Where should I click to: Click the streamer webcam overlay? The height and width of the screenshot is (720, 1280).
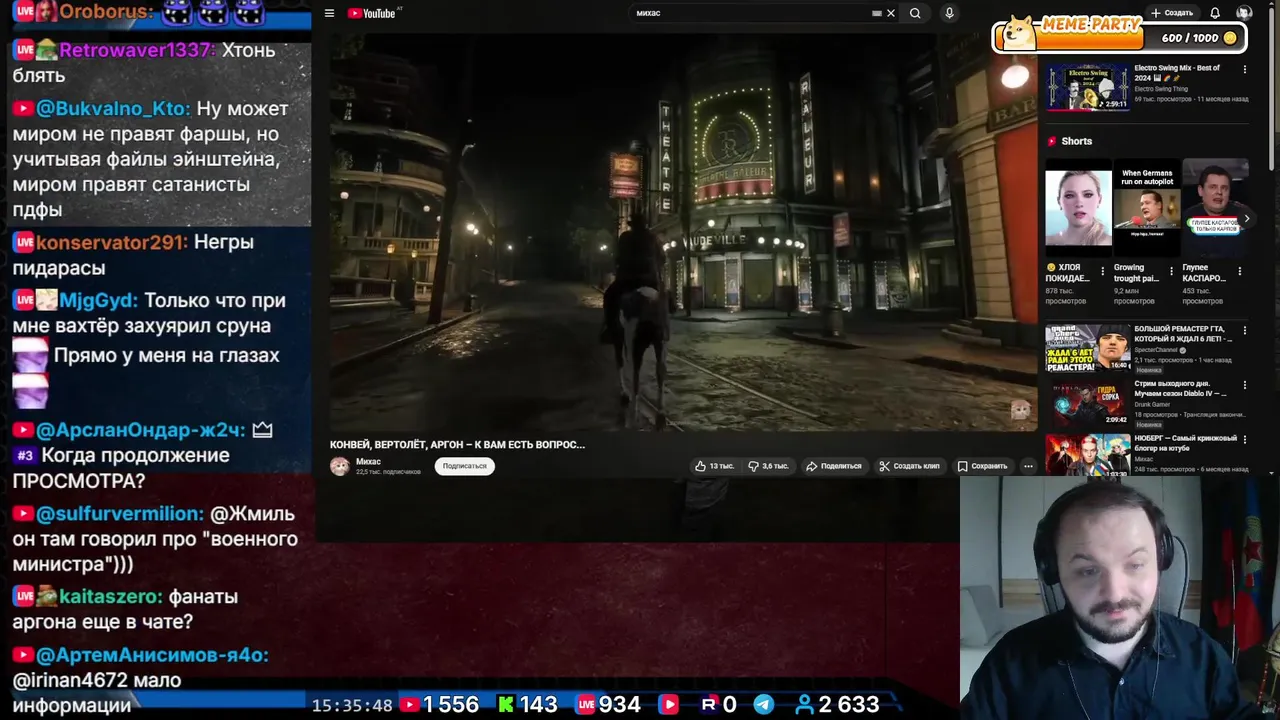pyautogui.click(x=1120, y=598)
